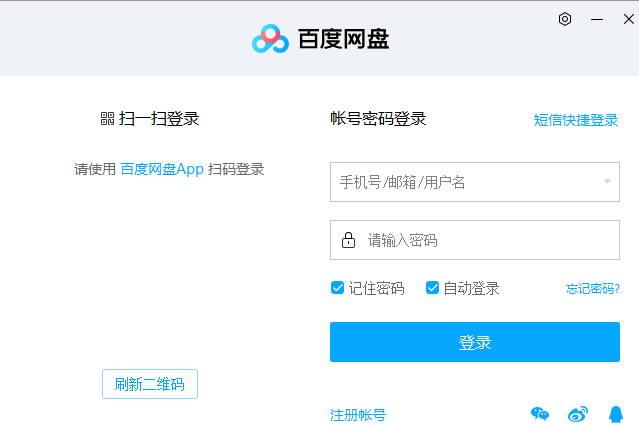
Task: Switch to 短信快捷登录
Action: pos(576,120)
